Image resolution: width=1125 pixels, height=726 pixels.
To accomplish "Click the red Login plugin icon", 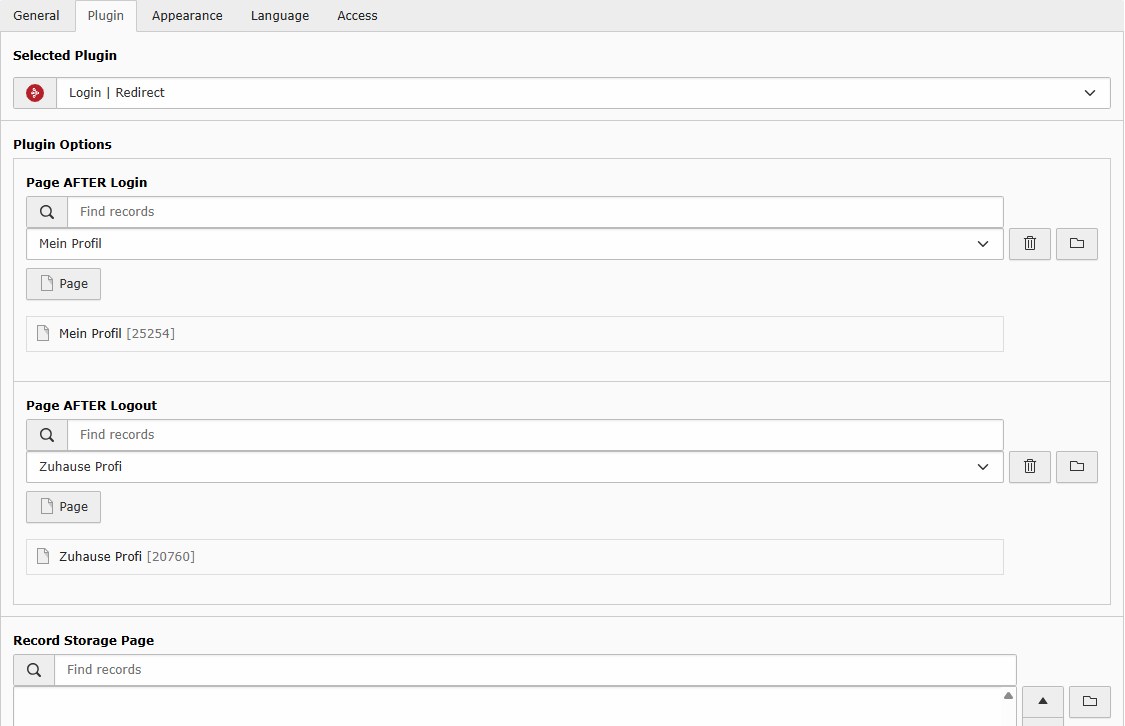I will click(x=35, y=93).
